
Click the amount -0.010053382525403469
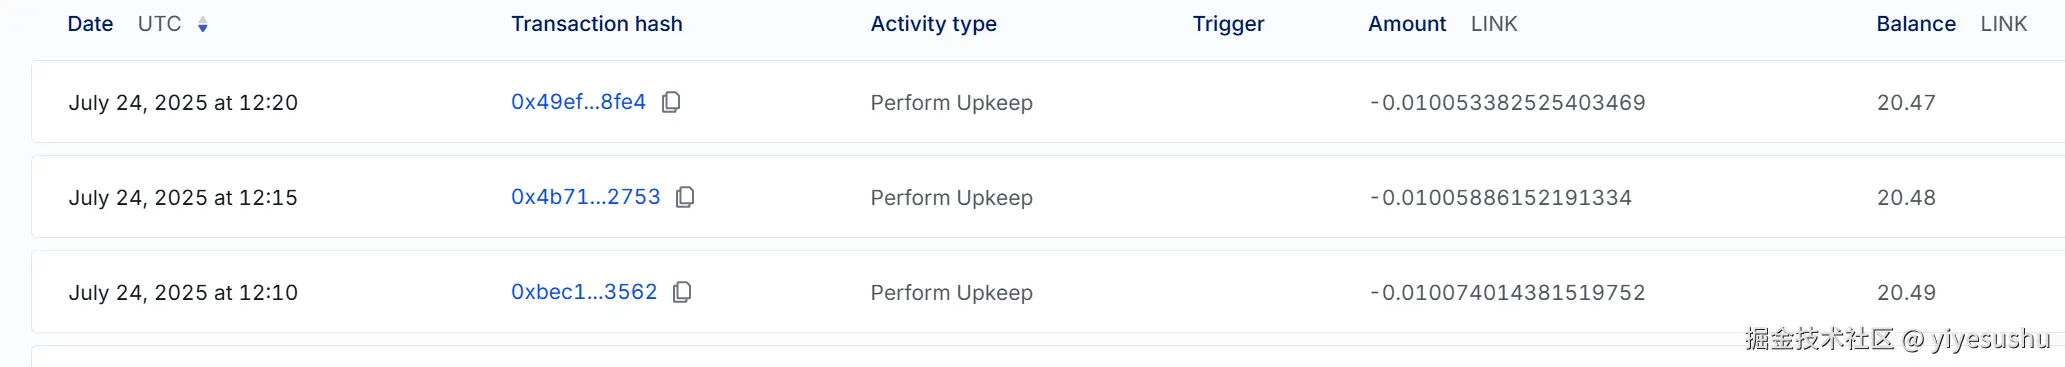click(1507, 103)
